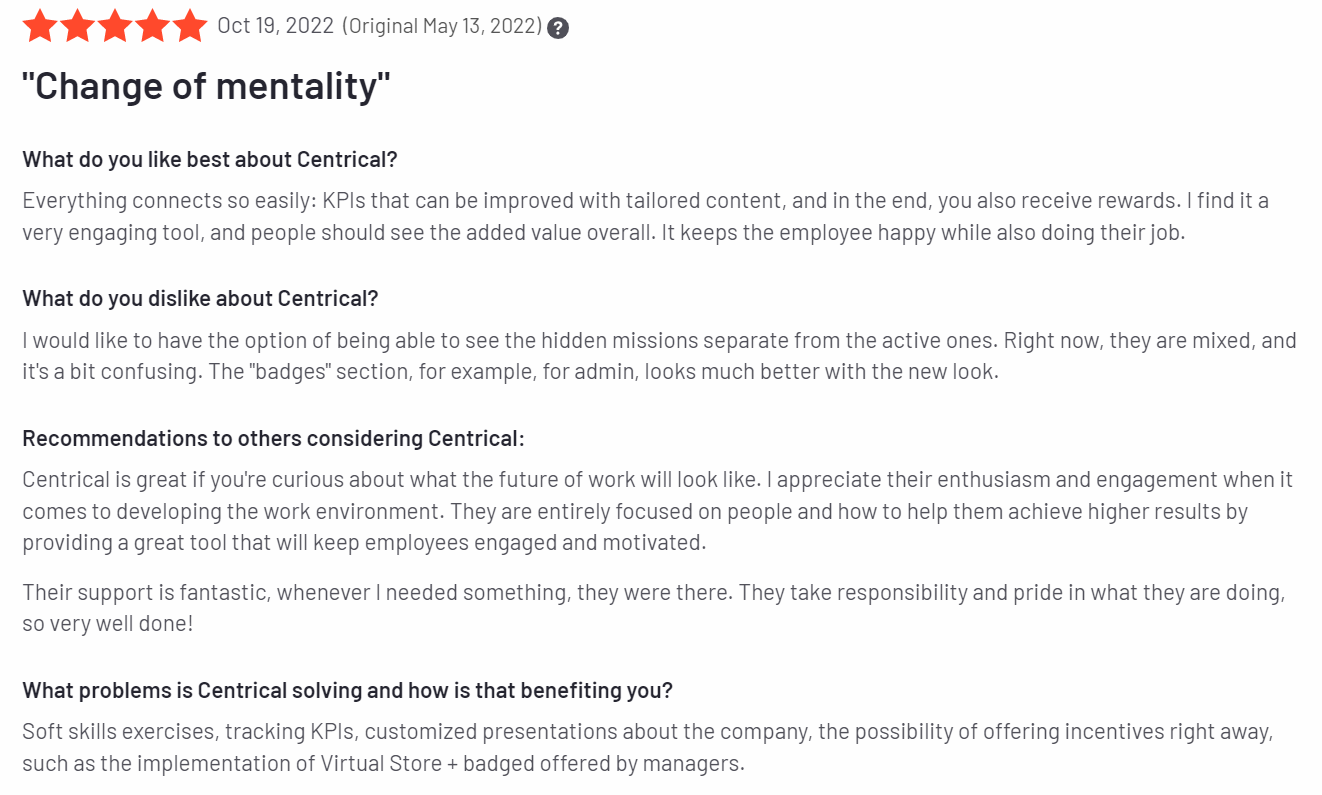Click the Oct 19, 2022 review date
The image size is (1322, 795).
276,26
